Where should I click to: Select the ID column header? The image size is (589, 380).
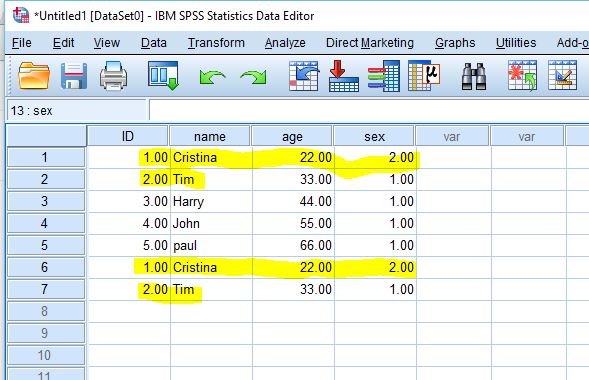point(128,136)
